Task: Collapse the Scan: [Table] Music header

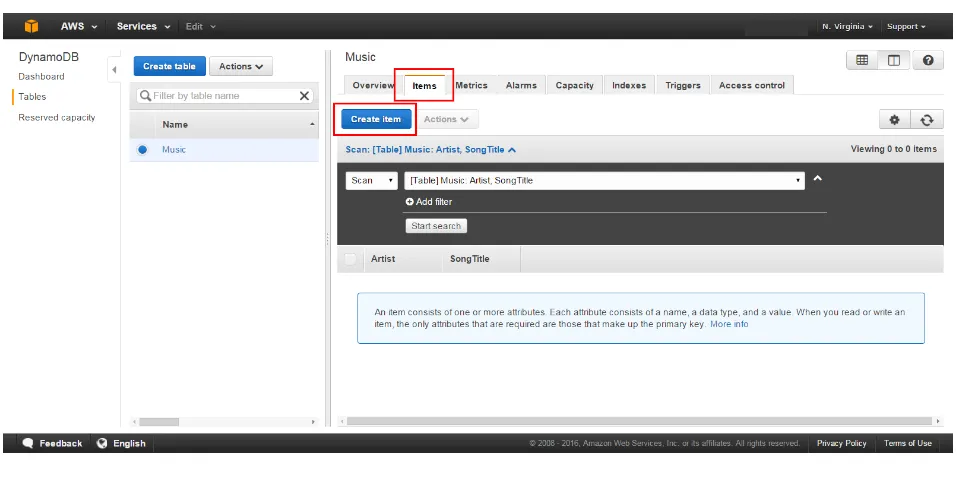Action: point(431,150)
